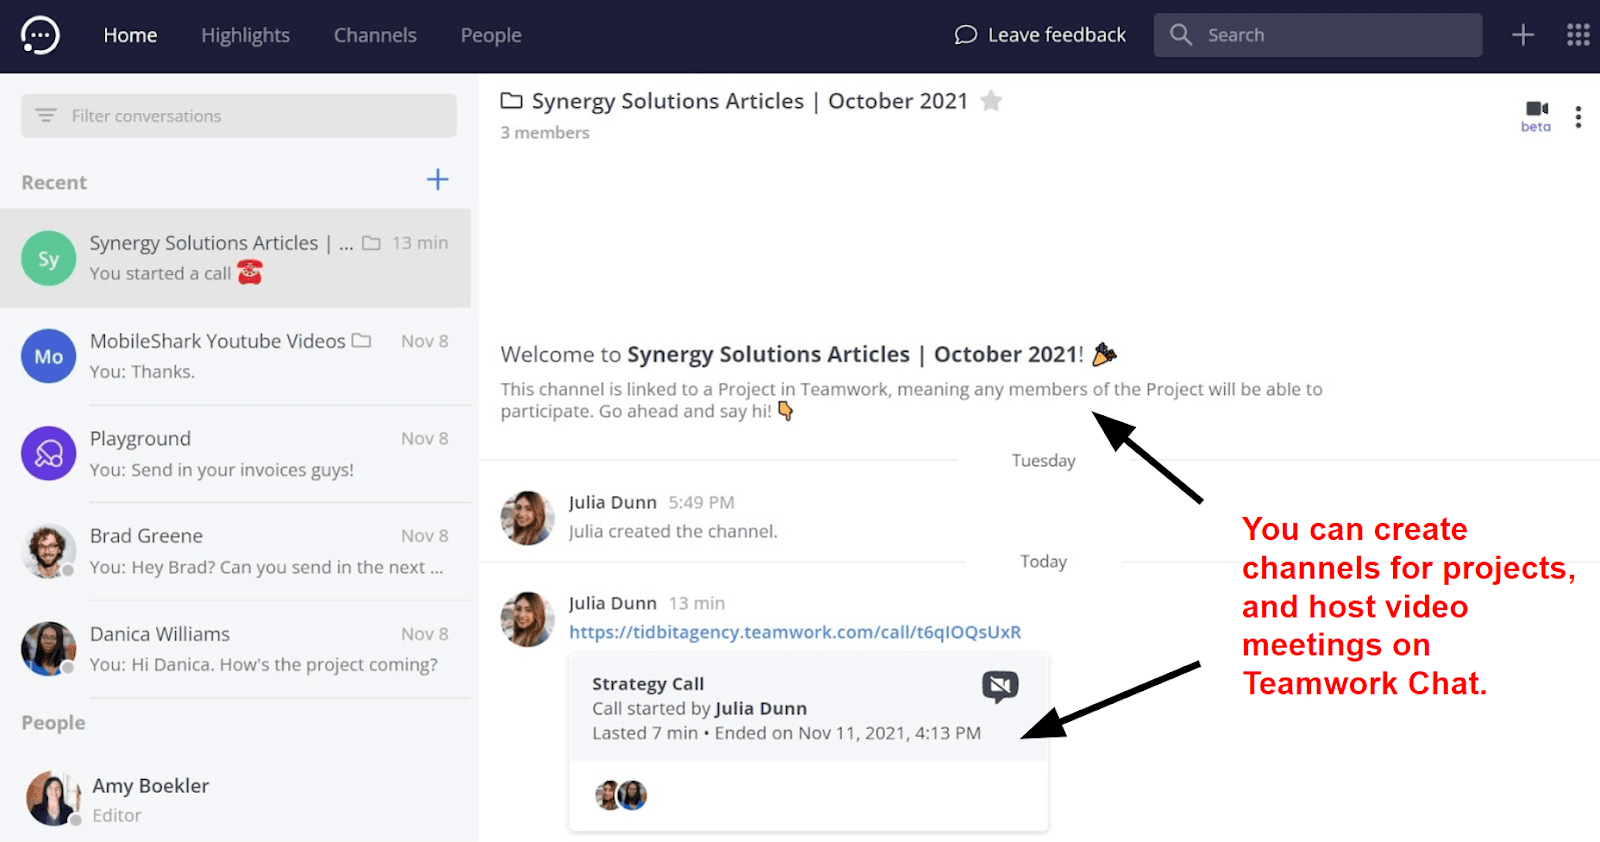Click the Sy green avatar
Image resolution: width=1600 pixels, height=842 pixels.
48,258
